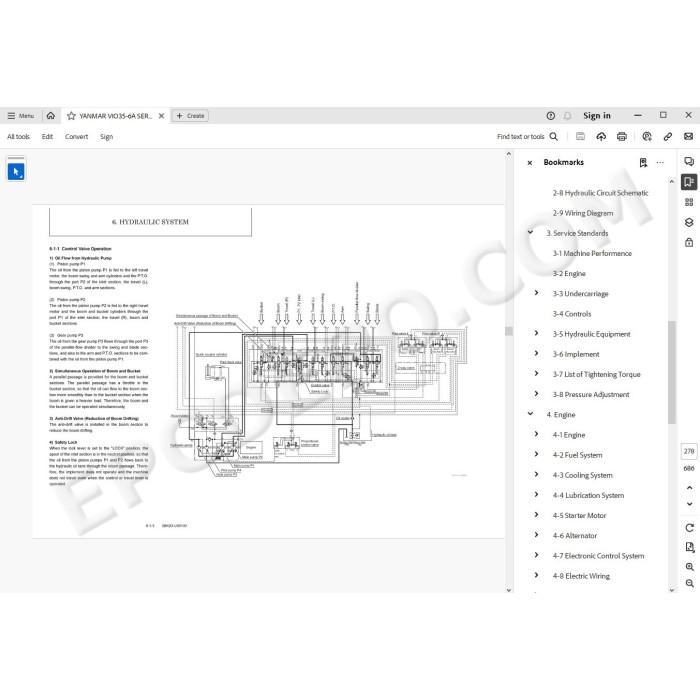Click the Sign in link
Viewport: 700px width, 700px height.
point(596,116)
